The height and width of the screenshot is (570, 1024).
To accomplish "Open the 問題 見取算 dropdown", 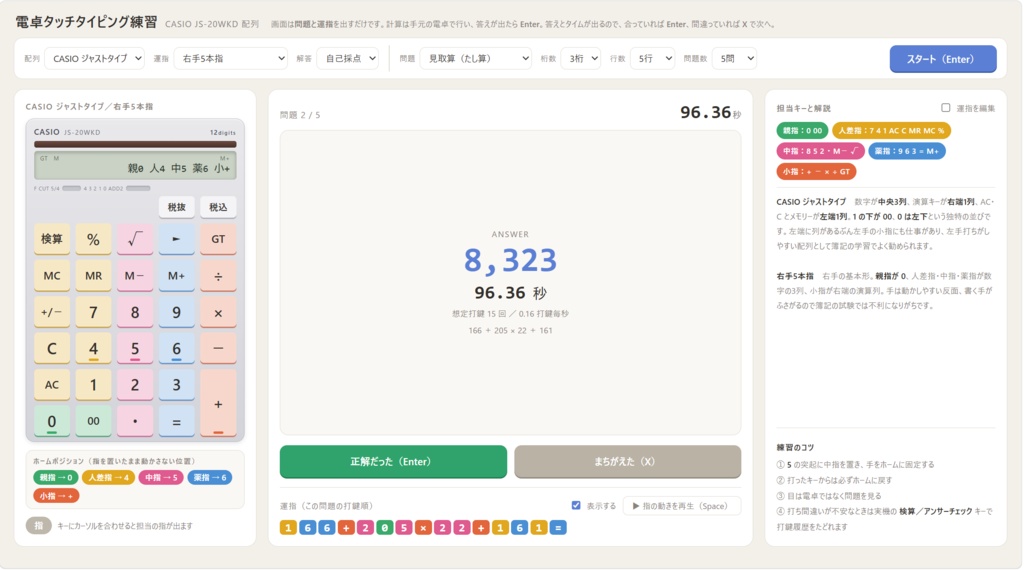I will pos(475,58).
